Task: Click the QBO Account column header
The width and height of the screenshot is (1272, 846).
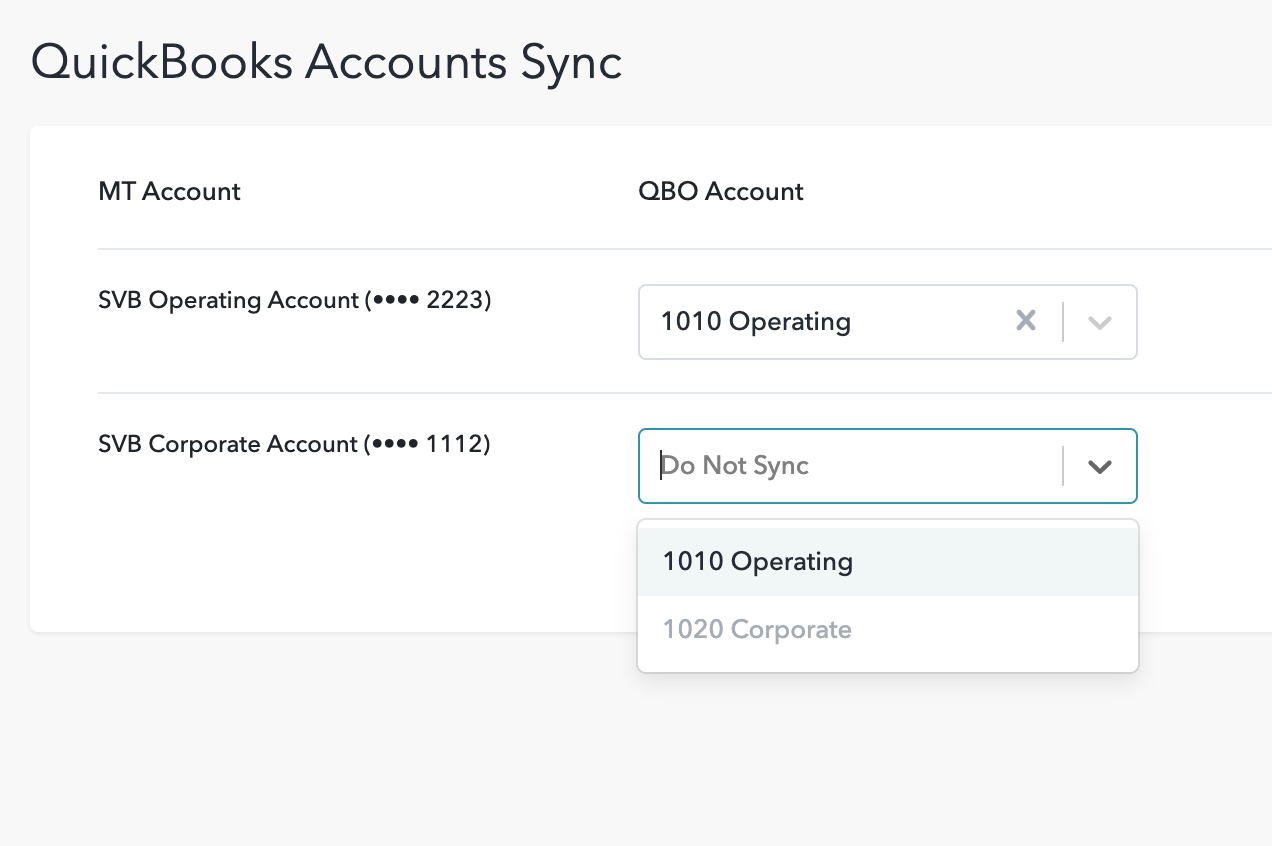Action: pos(720,191)
